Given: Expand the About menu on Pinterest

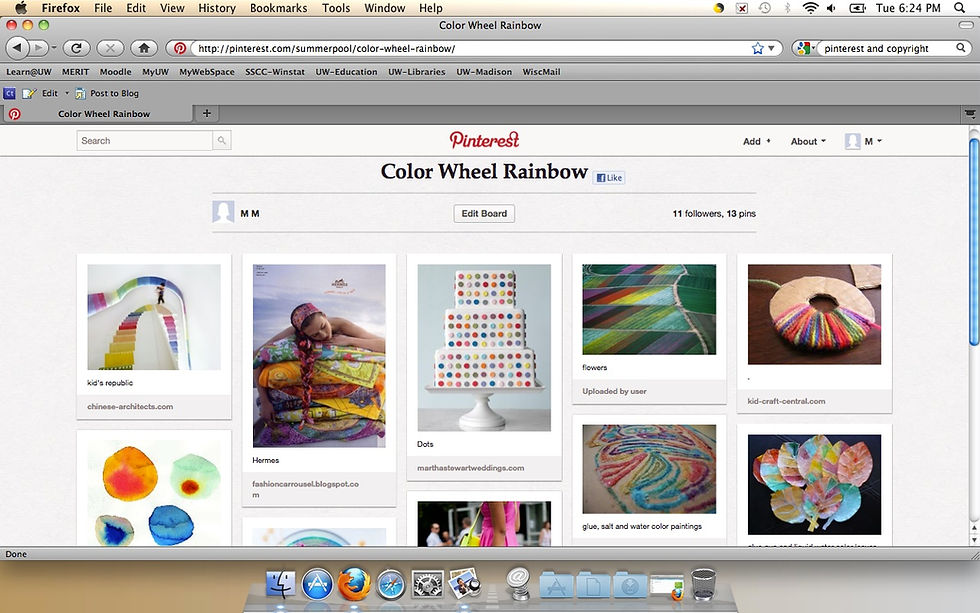Looking at the screenshot, I should point(808,141).
